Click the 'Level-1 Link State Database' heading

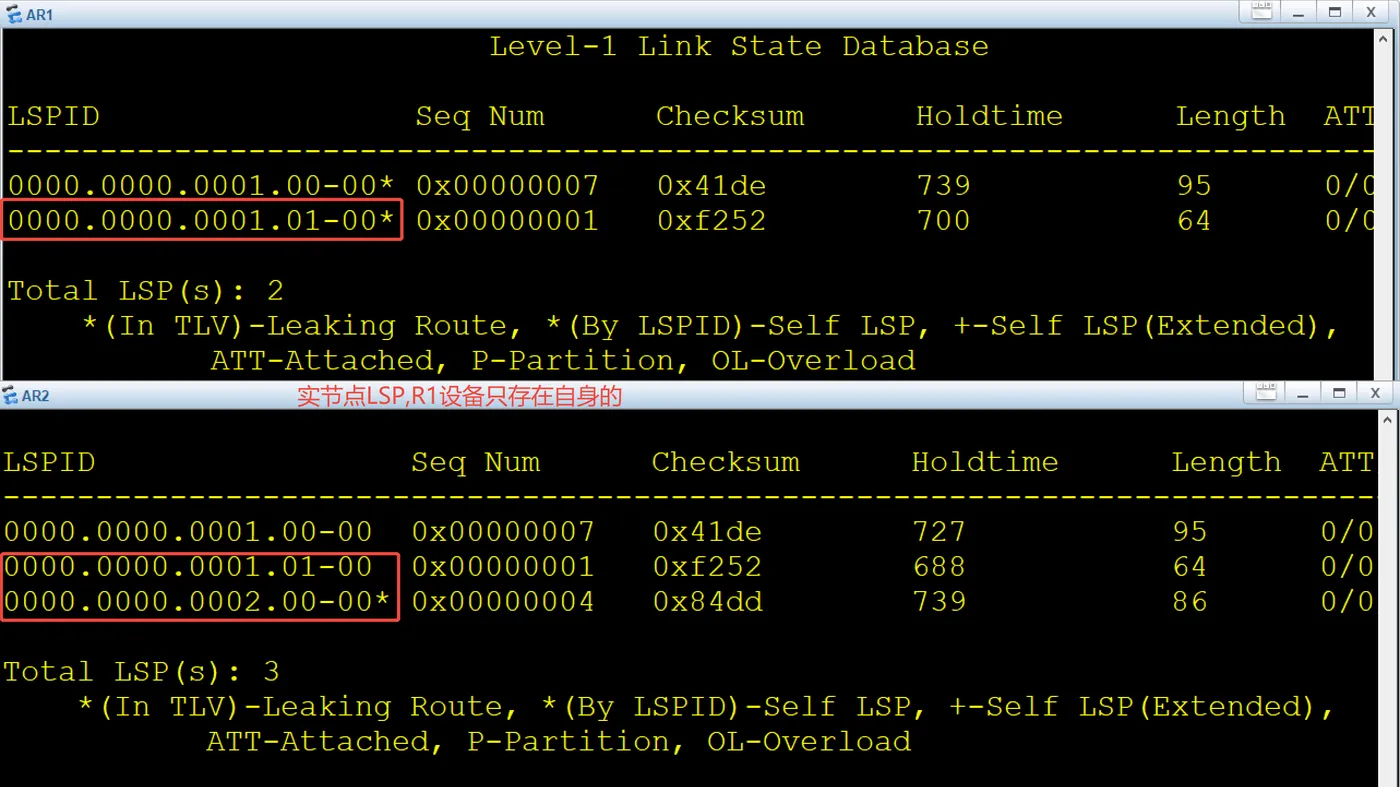[738, 47]
